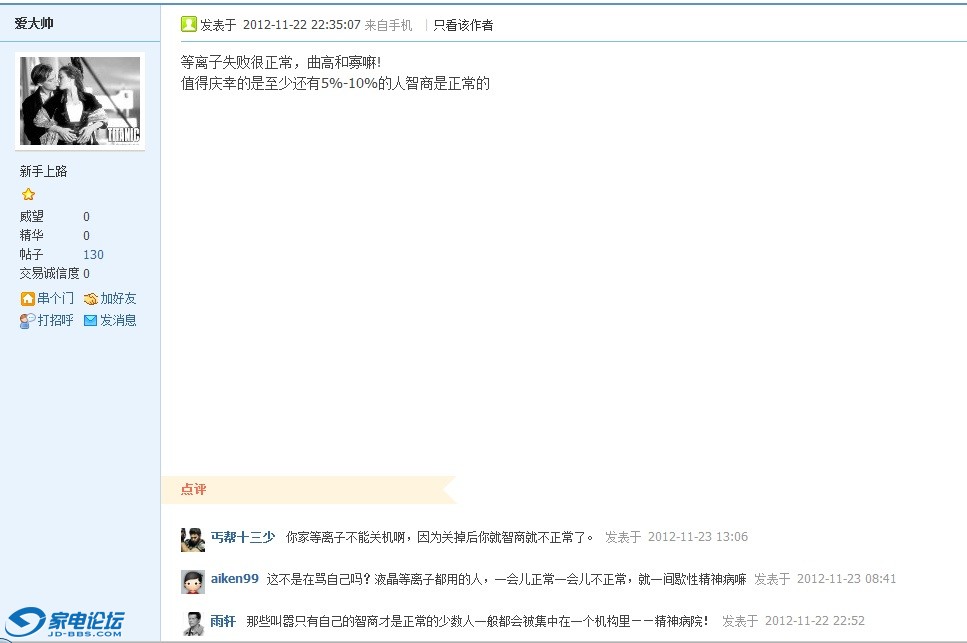Click the 打招呼 greeting icon

click(28, 321)
